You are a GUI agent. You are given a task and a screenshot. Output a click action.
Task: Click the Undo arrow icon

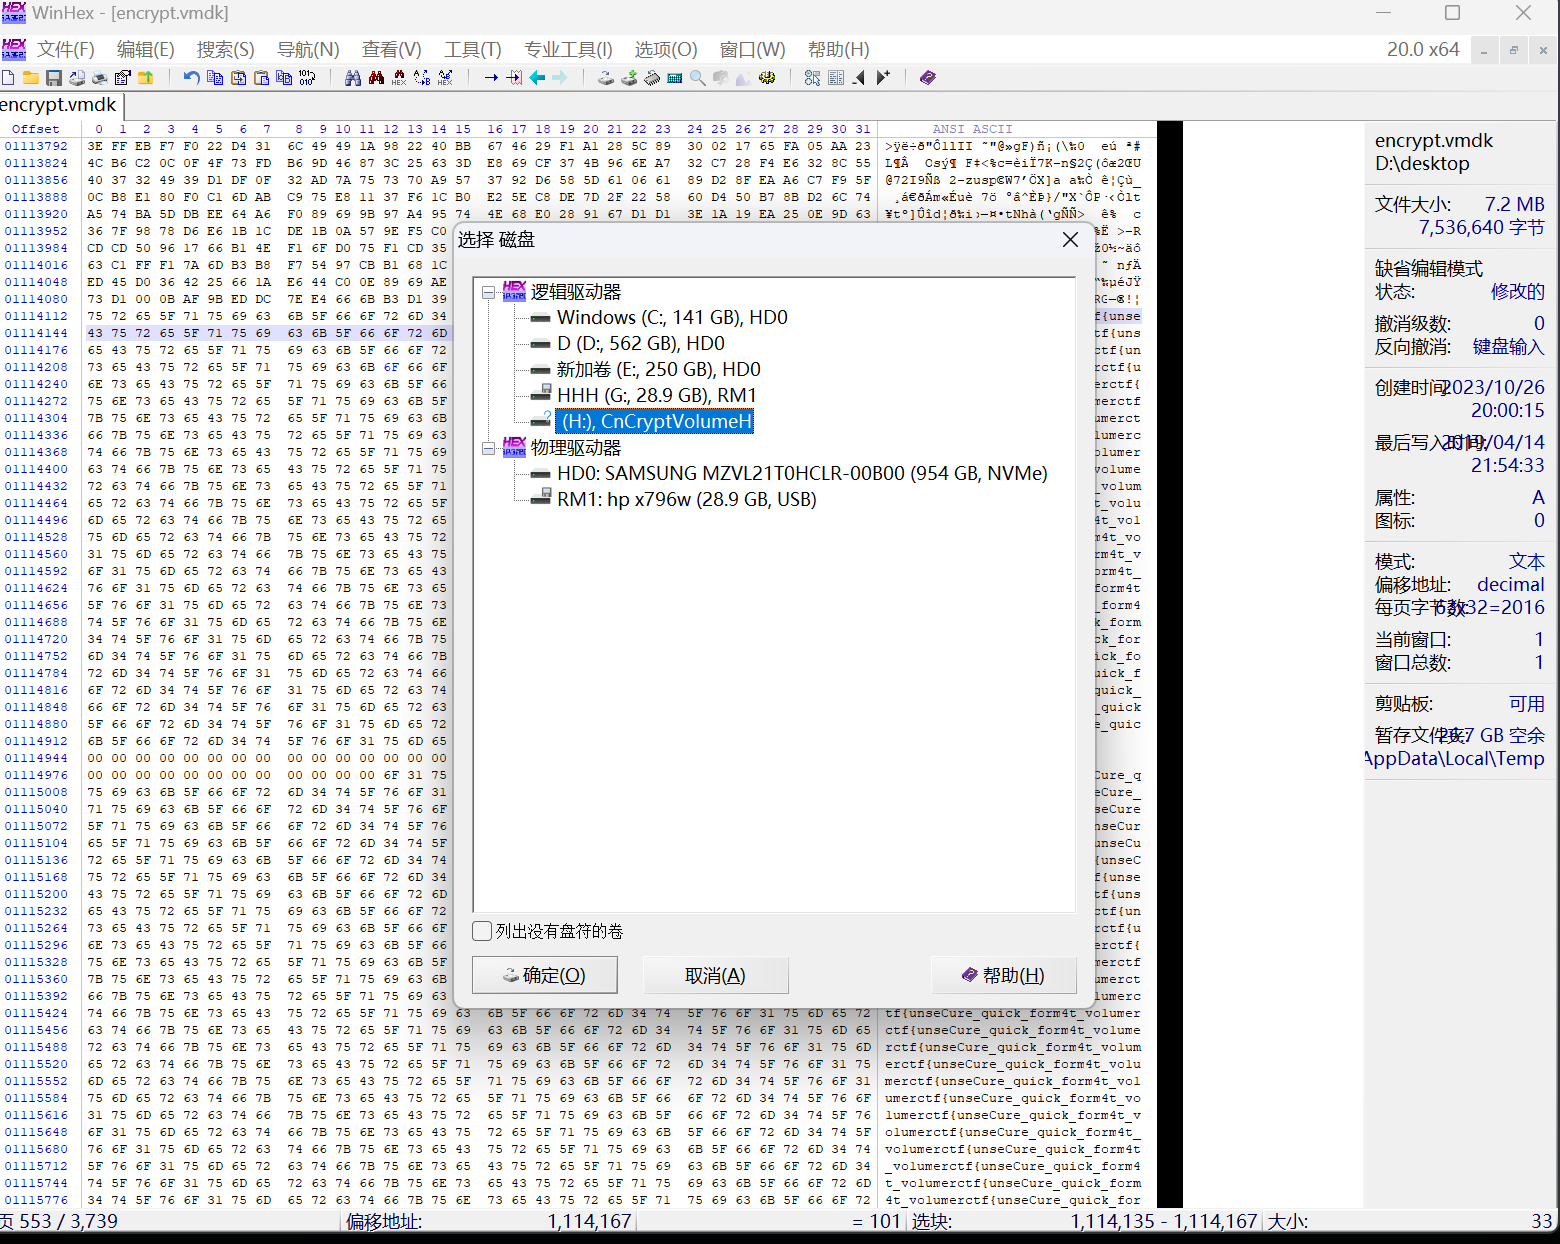tap(191, 77)
